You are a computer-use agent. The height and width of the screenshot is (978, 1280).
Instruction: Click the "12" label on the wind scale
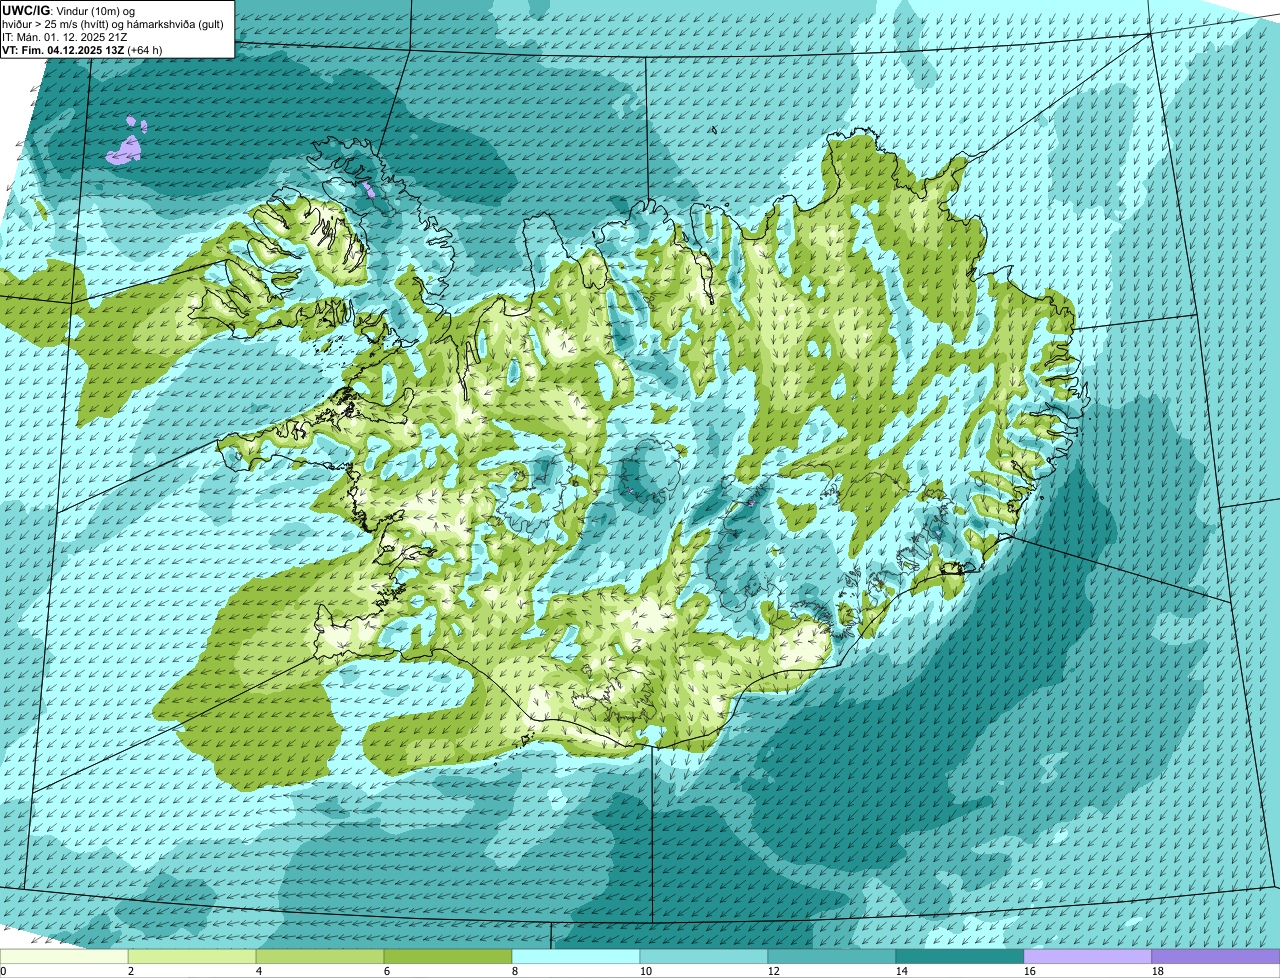773,971
